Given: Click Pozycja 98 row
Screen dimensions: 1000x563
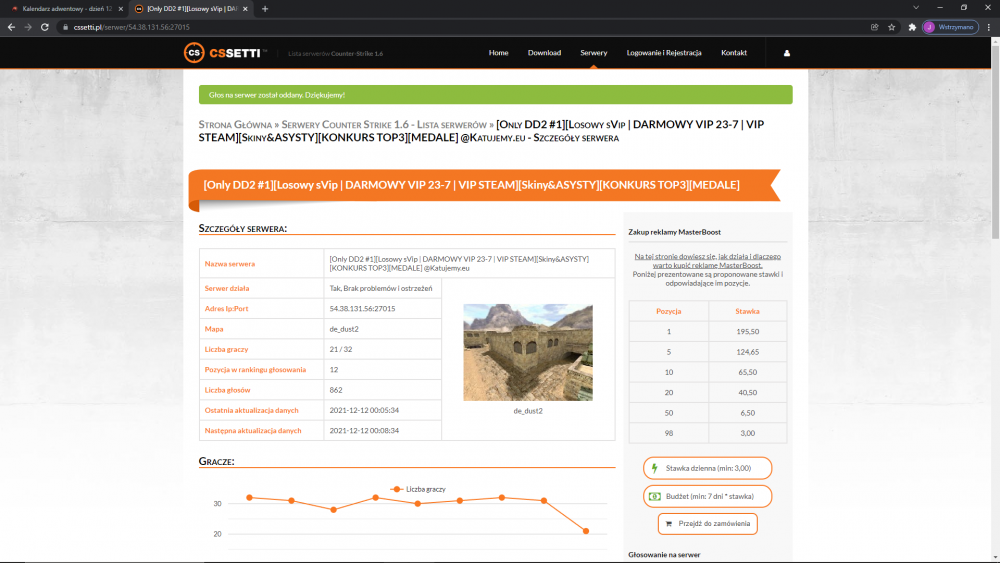Looking at the screenshot, I should tap(707, 433).
